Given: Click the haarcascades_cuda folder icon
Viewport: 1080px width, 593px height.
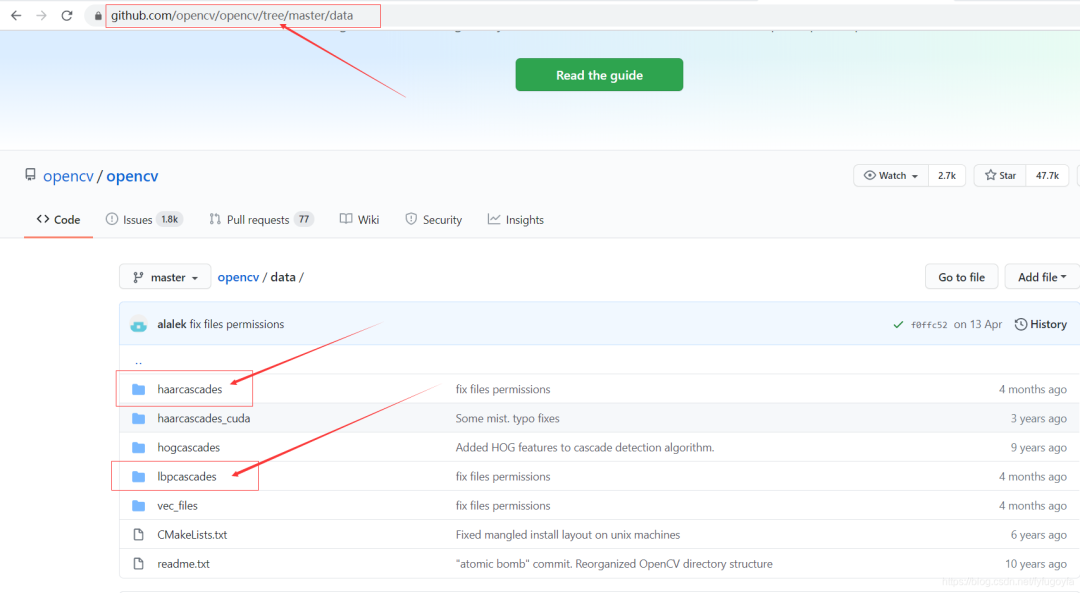Looking at the screenshot, I should [x=138, y=418].
